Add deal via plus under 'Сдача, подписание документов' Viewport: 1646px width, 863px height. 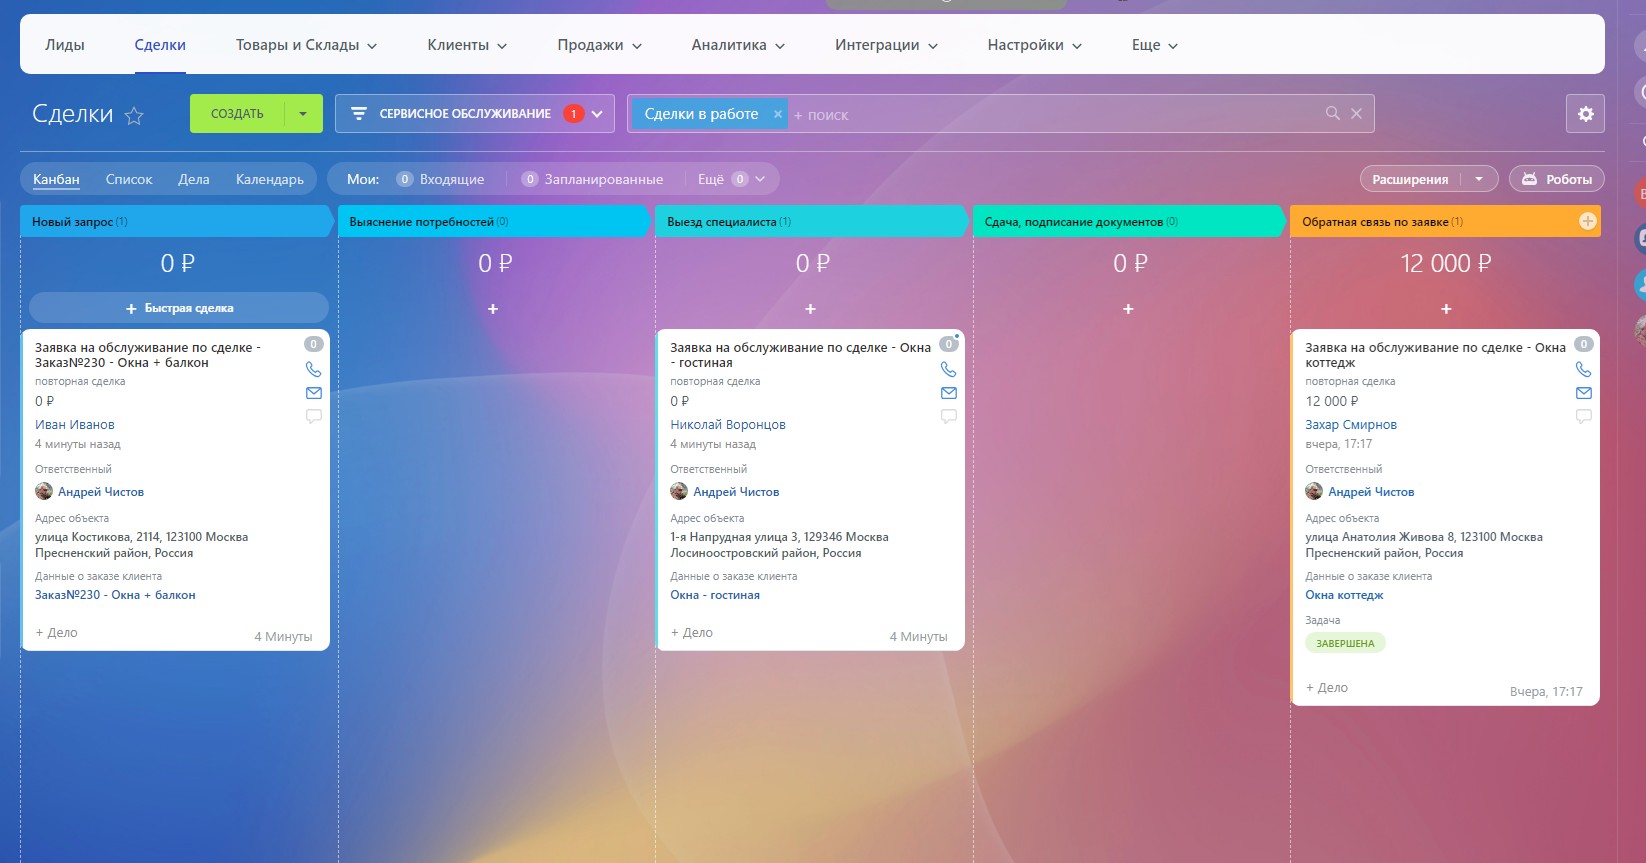click(1128, 309)
